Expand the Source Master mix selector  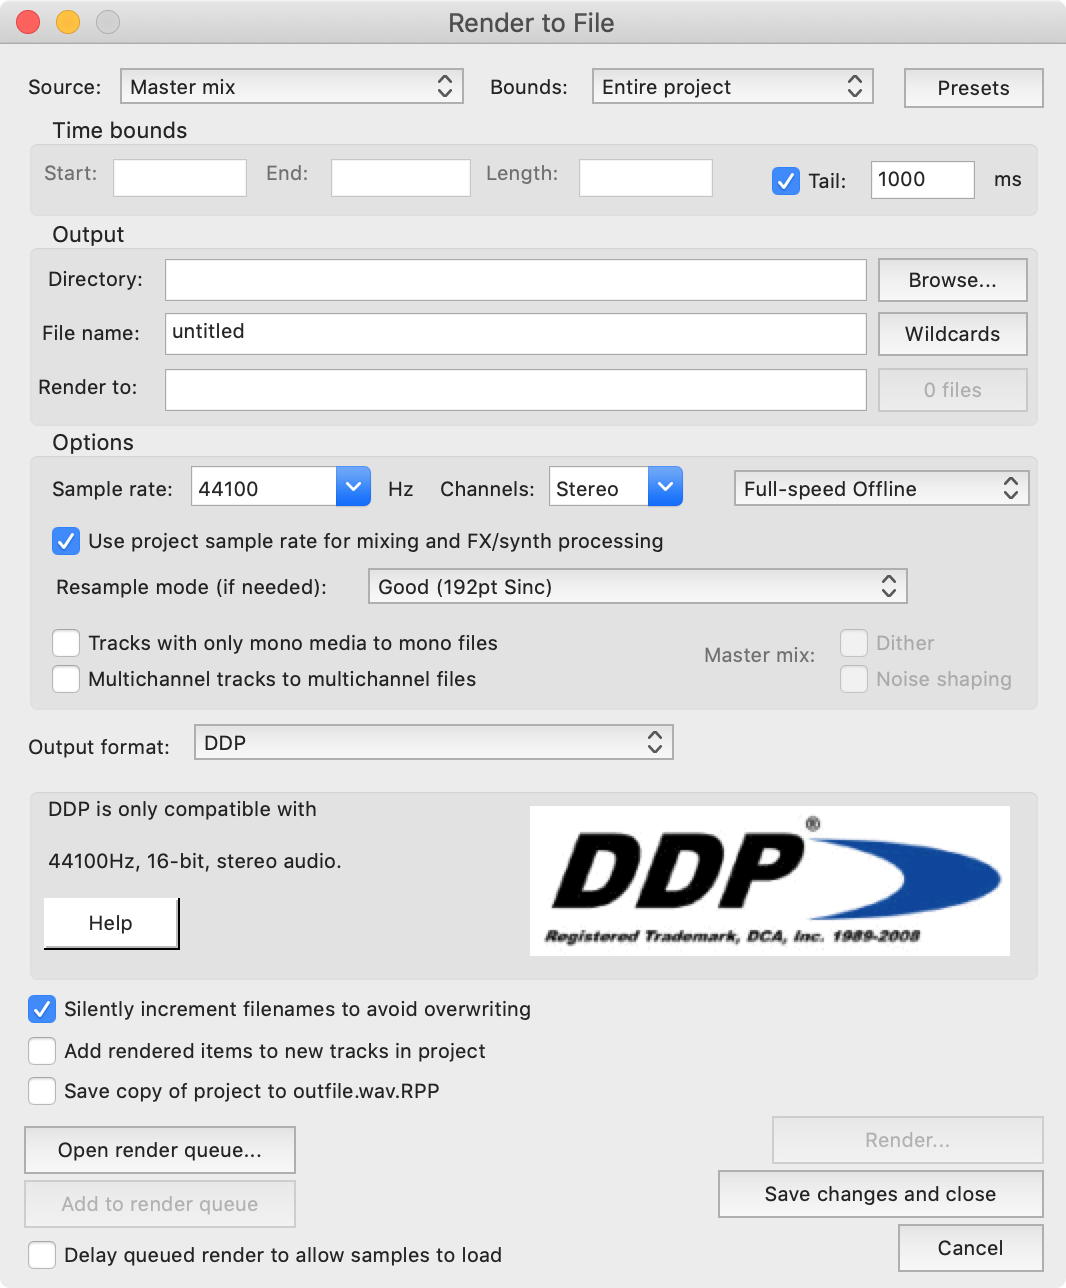click(x=291, y=87)
